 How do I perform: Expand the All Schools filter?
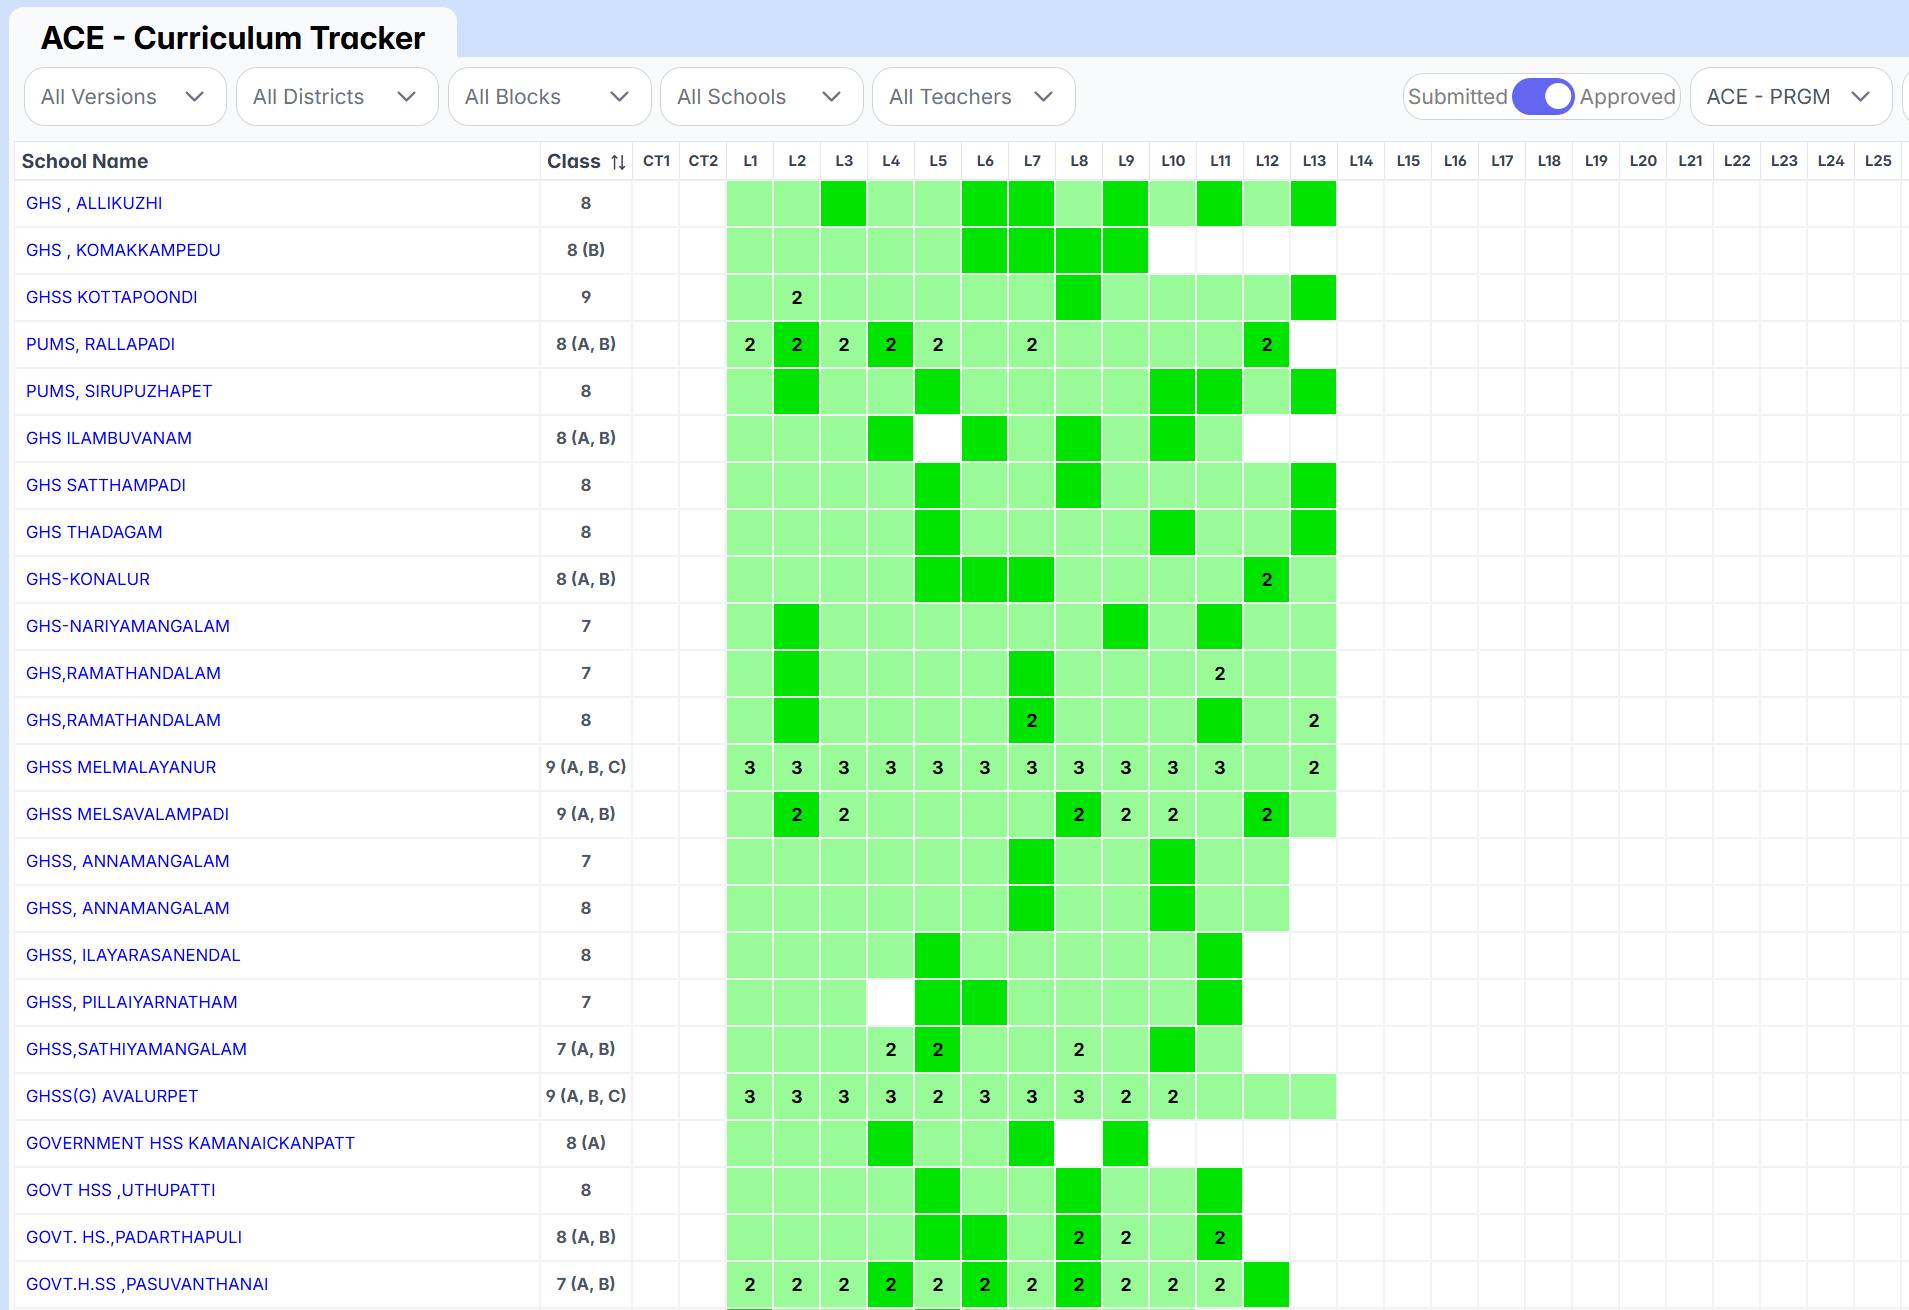point(760,97)
